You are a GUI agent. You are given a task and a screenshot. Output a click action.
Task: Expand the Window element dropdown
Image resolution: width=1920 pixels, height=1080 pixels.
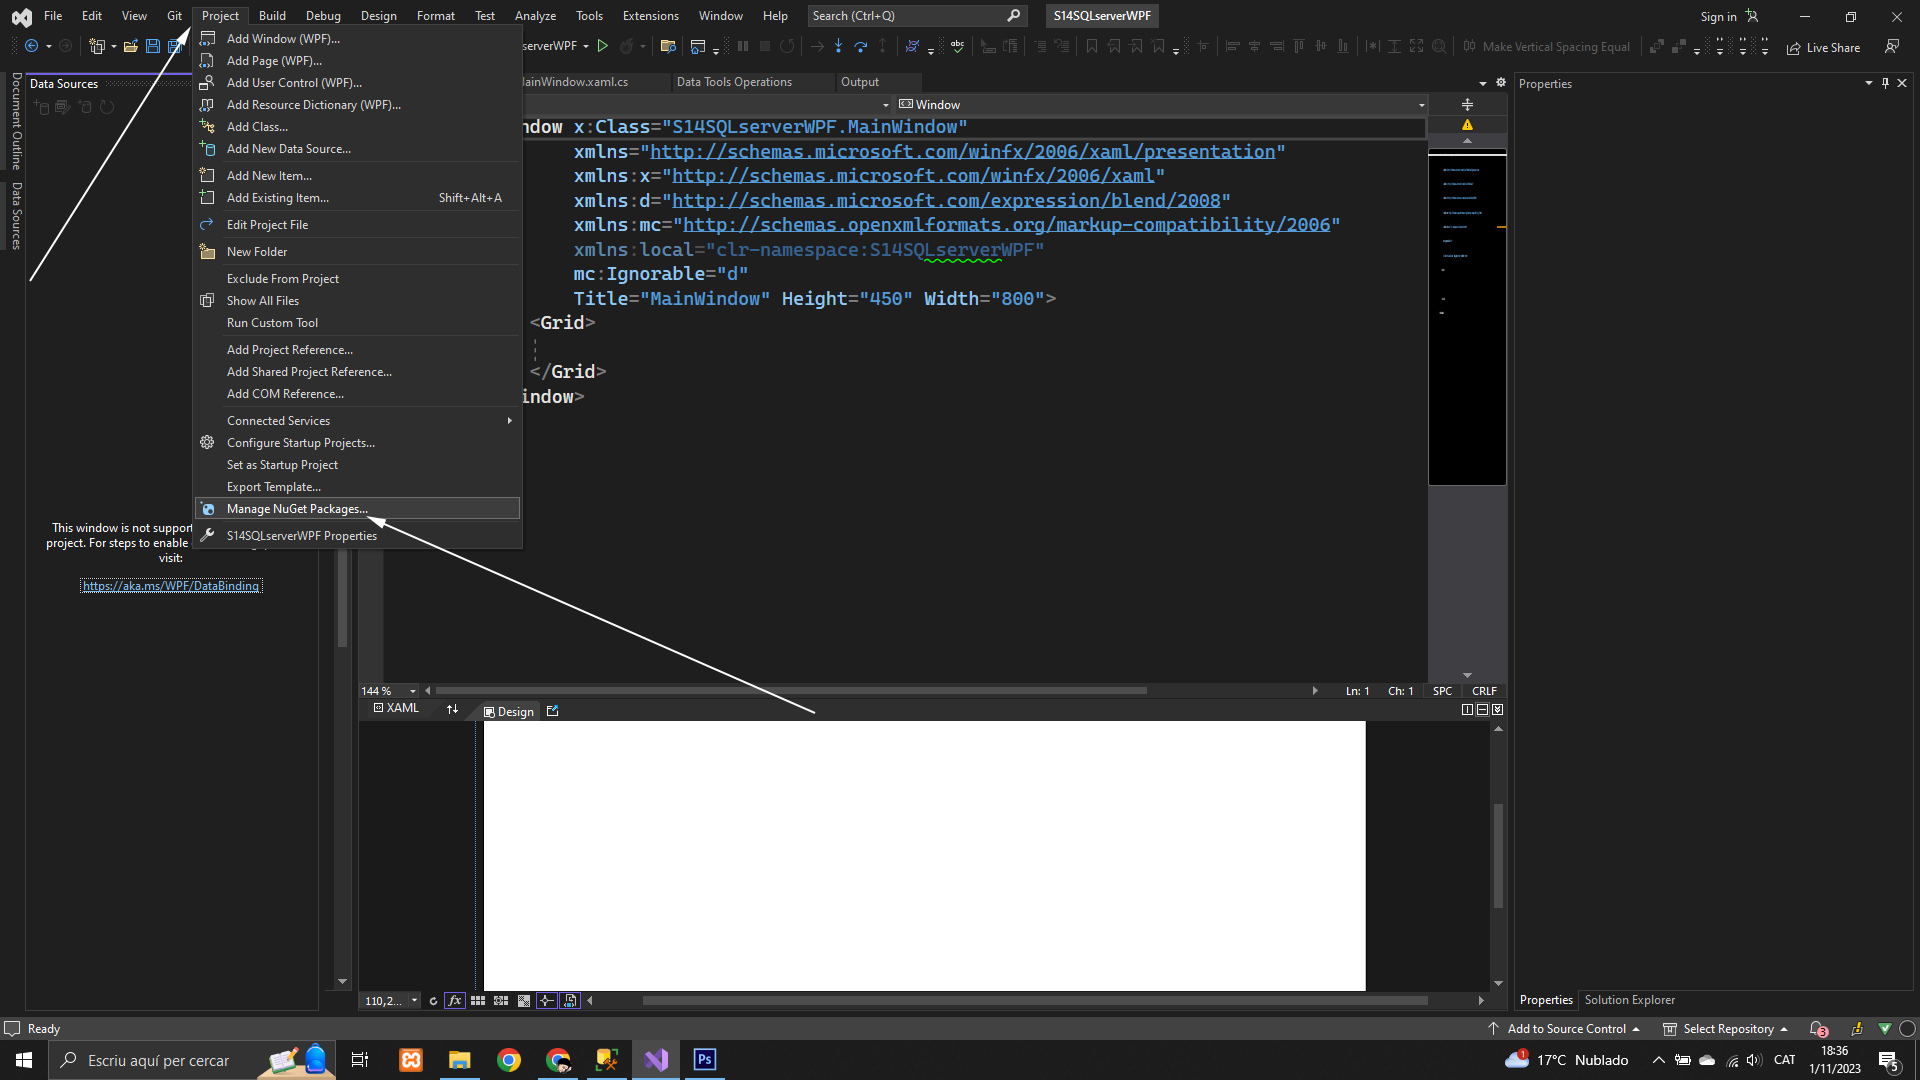coord(1421,105)
